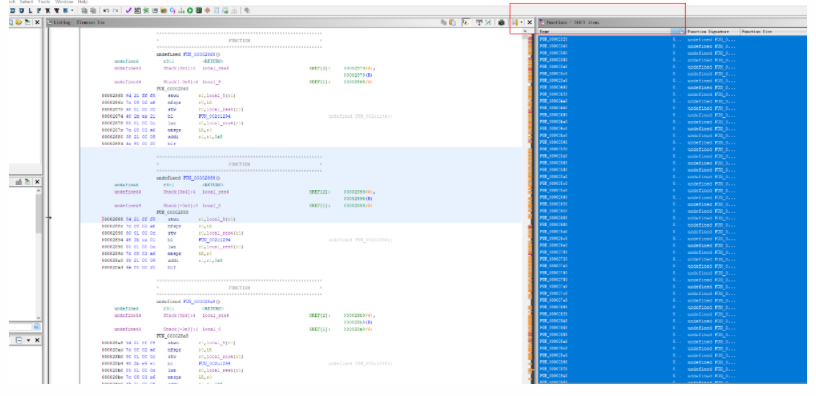Open the bottom-left panel menu dropdown arrow

[x=29, y=340]
